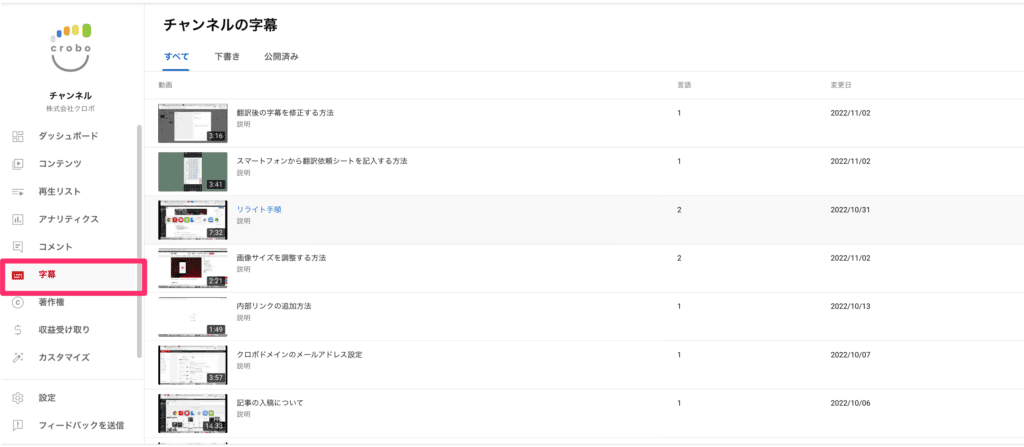
Task: Click the crobo channel logo
Action: click(71, 47)
